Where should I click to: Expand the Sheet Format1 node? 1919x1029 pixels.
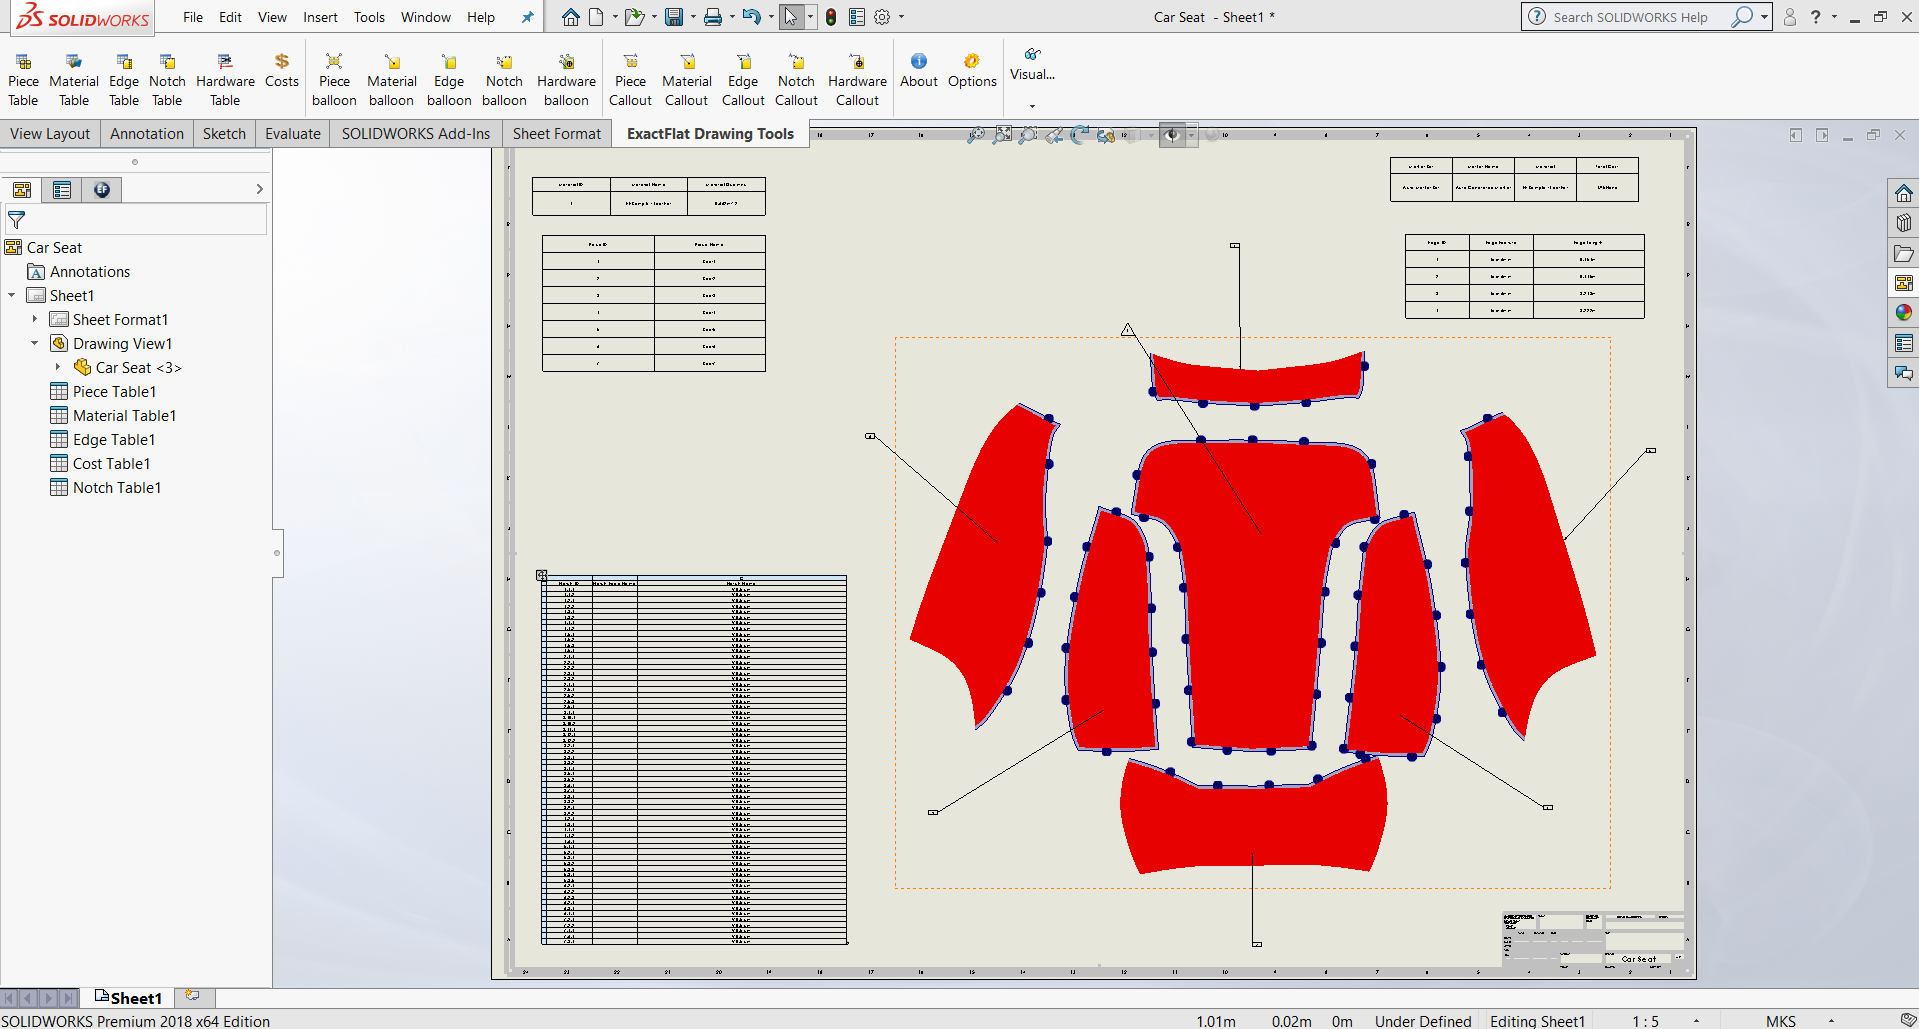point(35,320)
